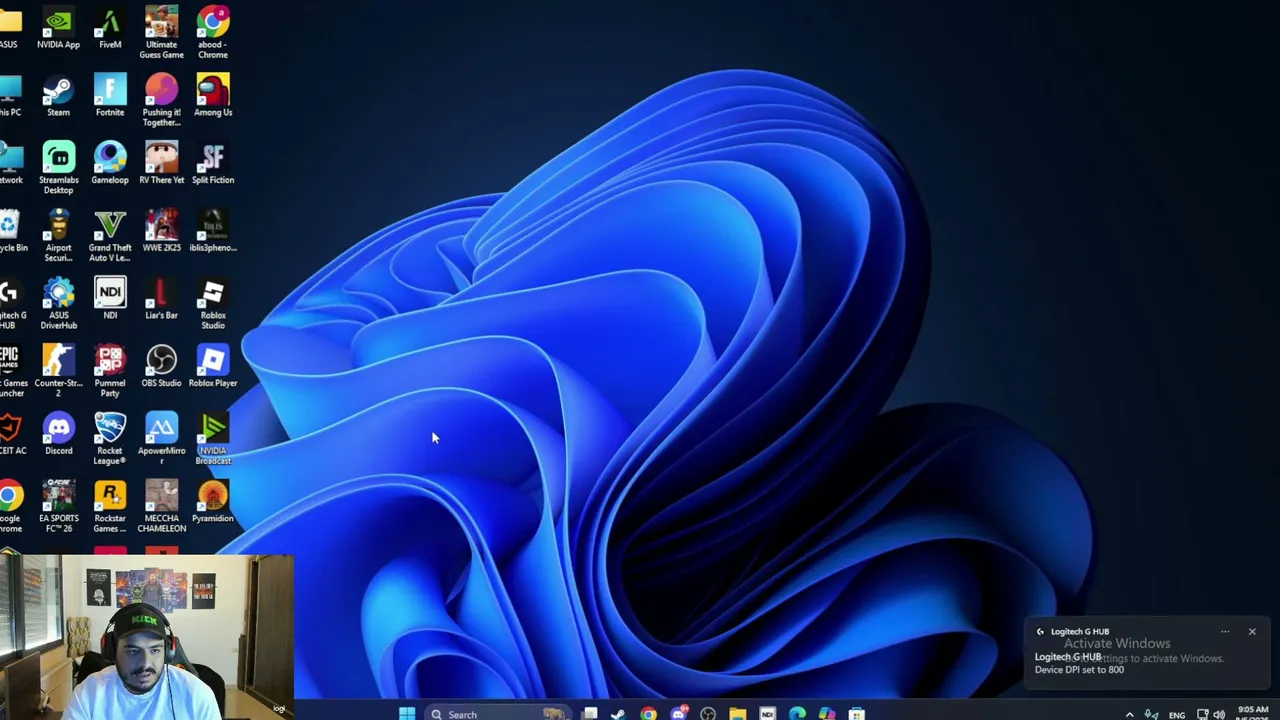Click the EA SPORTS FC 26 desktop icon
The height and width of the screenshot is (720, 1280).
tap(58, 506)
